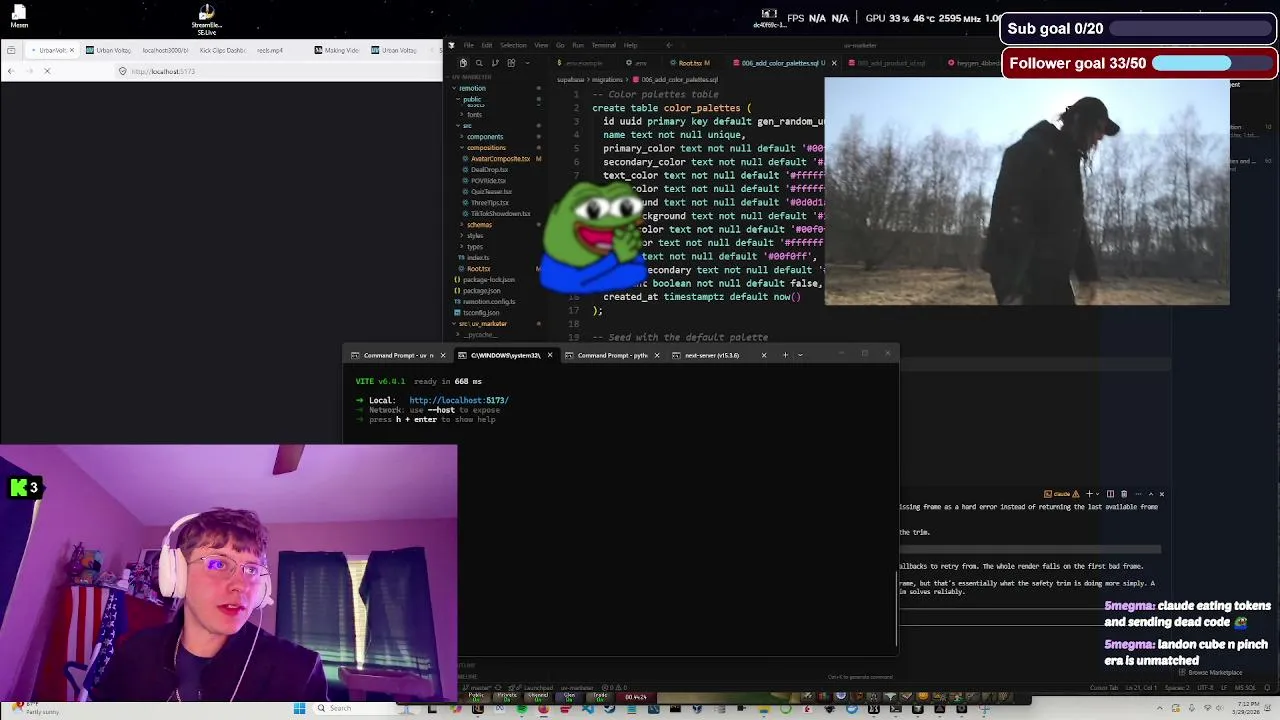Click the migrations breadcrumb segment

(x=606, y=79)
